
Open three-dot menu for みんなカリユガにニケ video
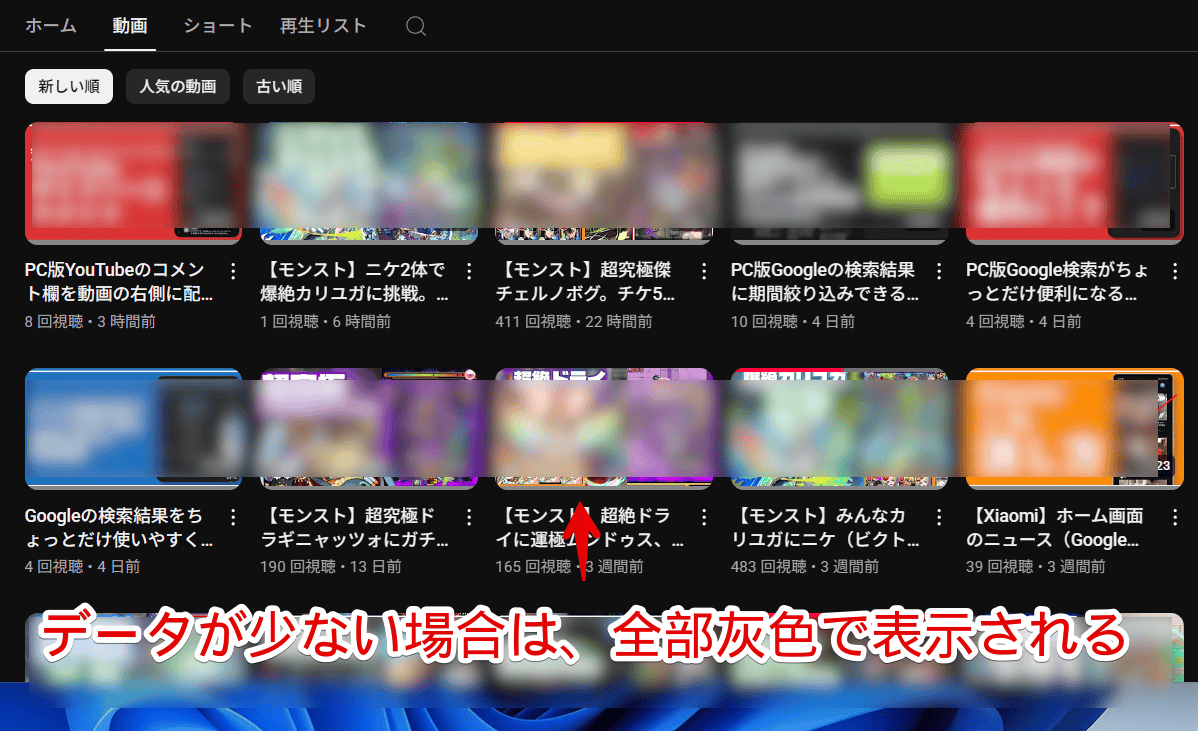[x=939, y=517]
